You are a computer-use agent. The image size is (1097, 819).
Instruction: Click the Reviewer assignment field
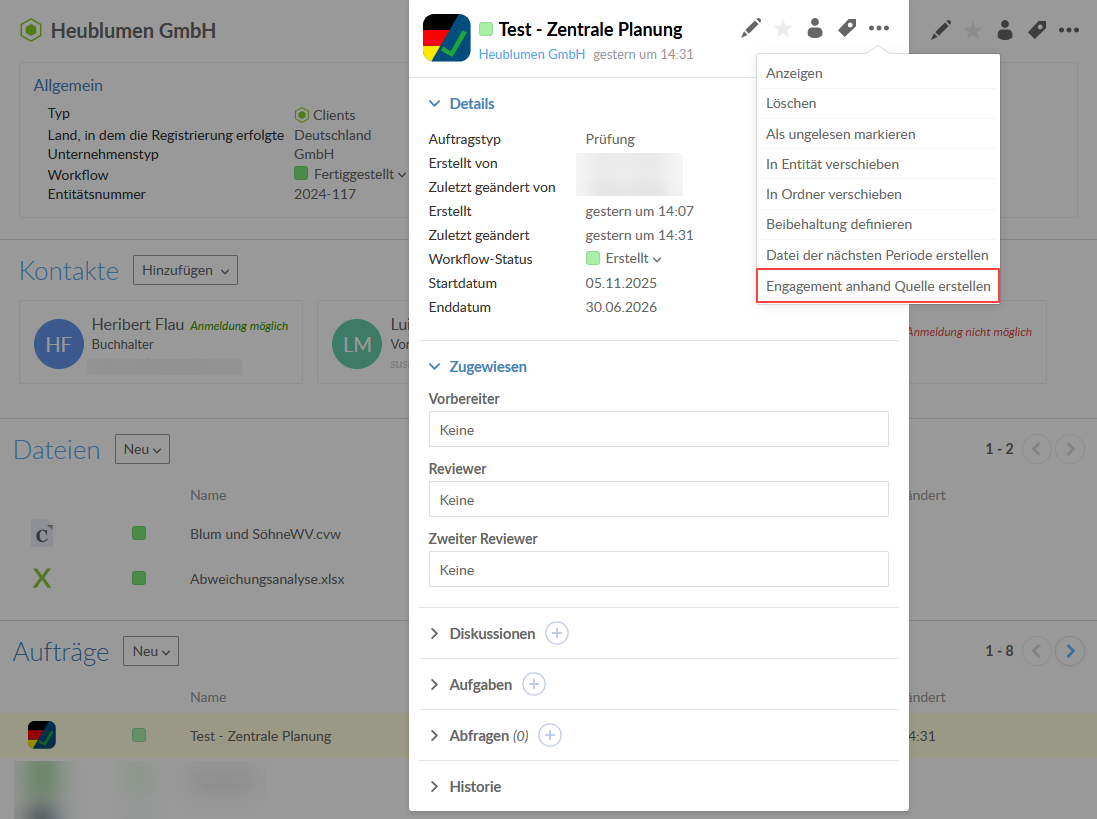tap(658, 499)
